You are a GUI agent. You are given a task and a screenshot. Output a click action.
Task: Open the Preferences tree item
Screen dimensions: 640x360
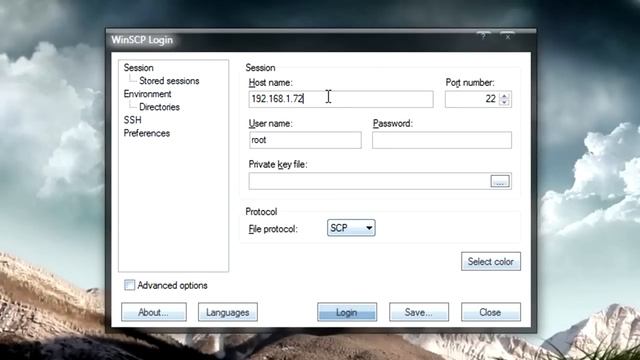pyautogui.click(x=147, y=133)
